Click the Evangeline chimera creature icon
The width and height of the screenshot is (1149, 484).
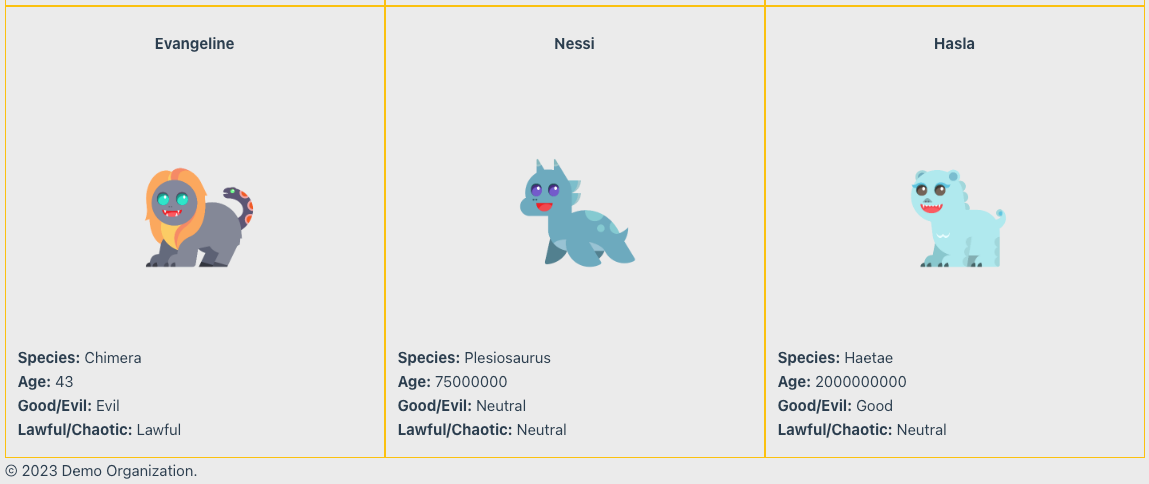[199, 218]
